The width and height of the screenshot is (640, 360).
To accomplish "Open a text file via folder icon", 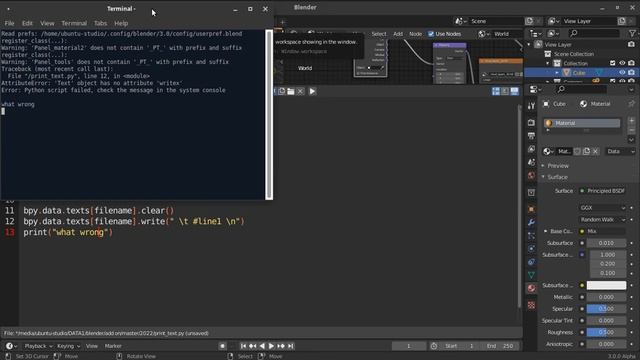I will coord(291,91).
